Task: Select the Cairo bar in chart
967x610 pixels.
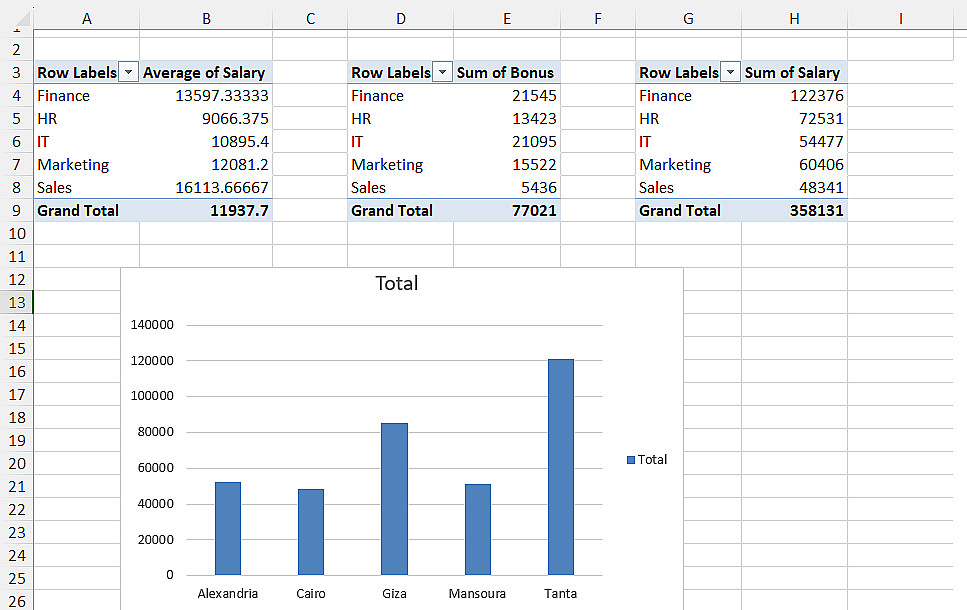Action: click(311, 532)
